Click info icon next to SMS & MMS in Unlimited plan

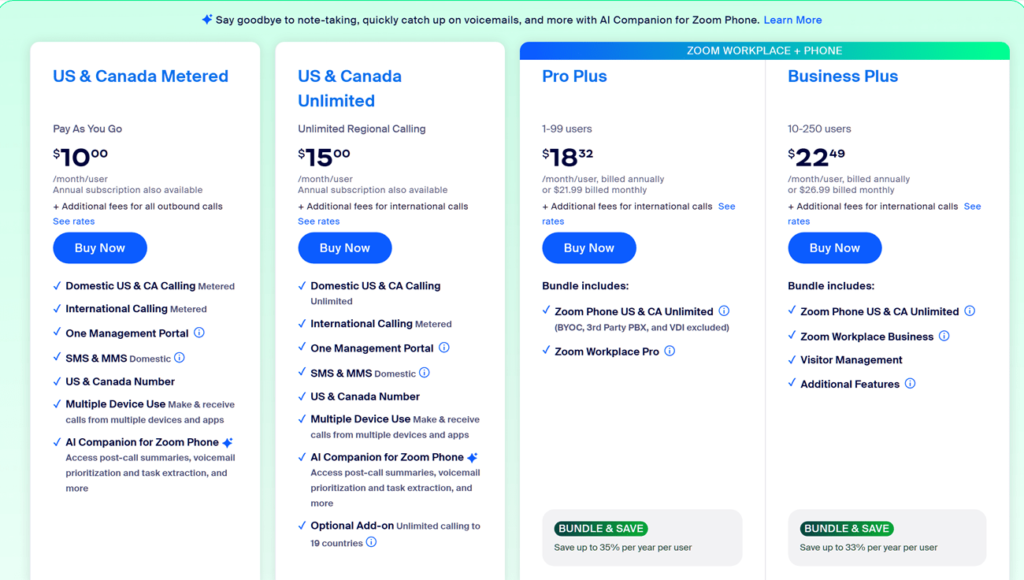click(x=424, y=372)
